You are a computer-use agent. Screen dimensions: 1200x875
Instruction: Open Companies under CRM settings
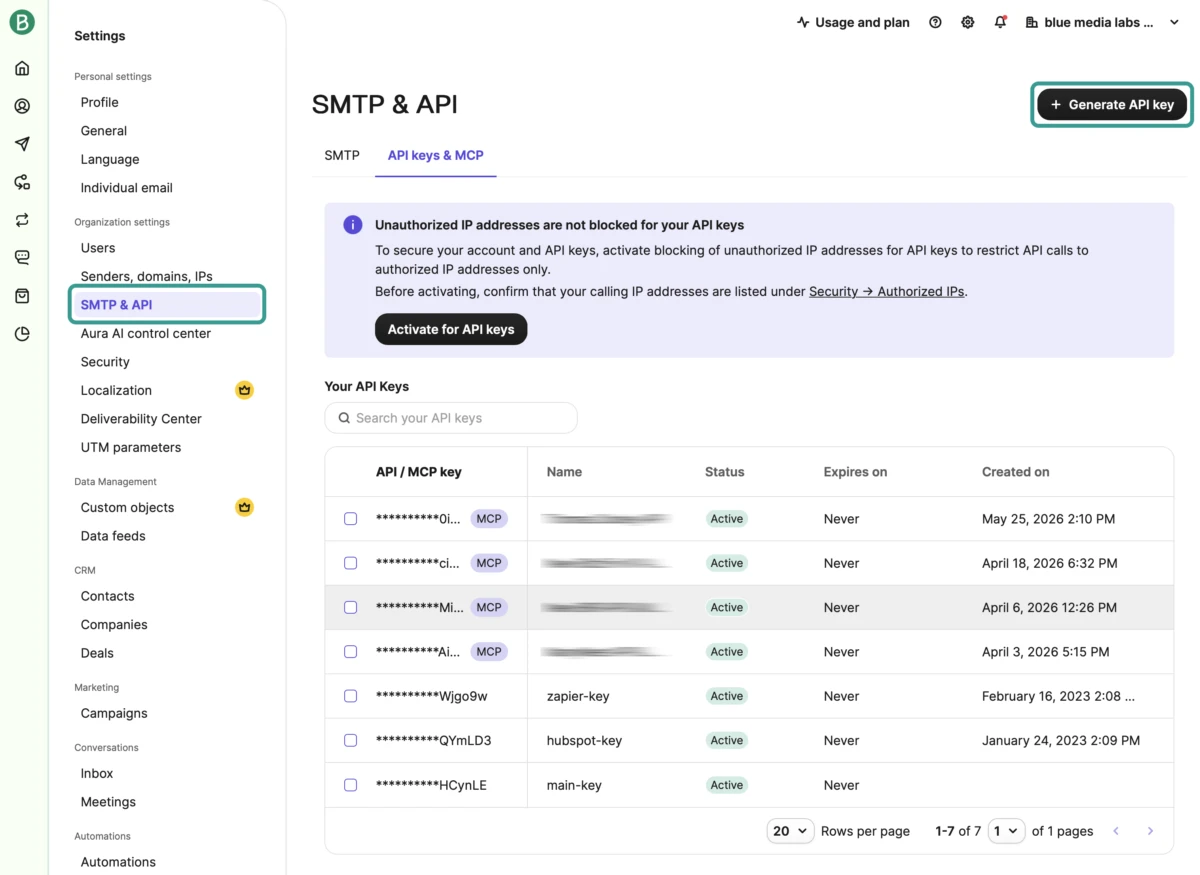coord(114,624)
